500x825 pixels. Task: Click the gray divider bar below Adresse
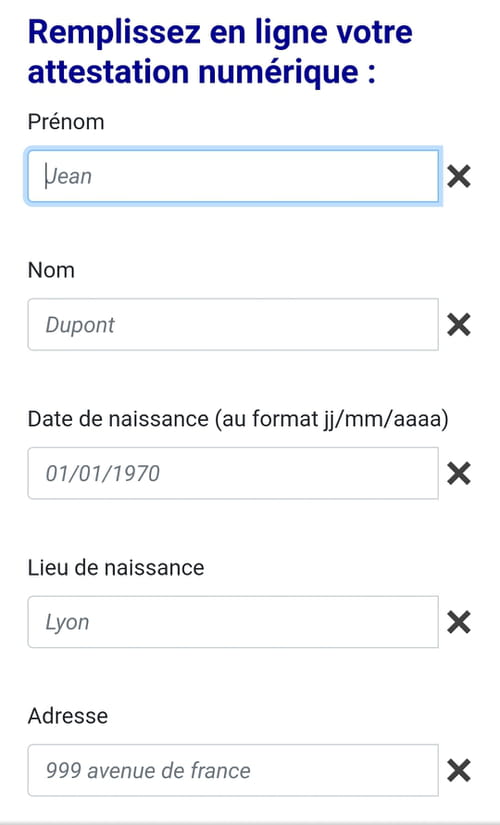coord(250,822)
